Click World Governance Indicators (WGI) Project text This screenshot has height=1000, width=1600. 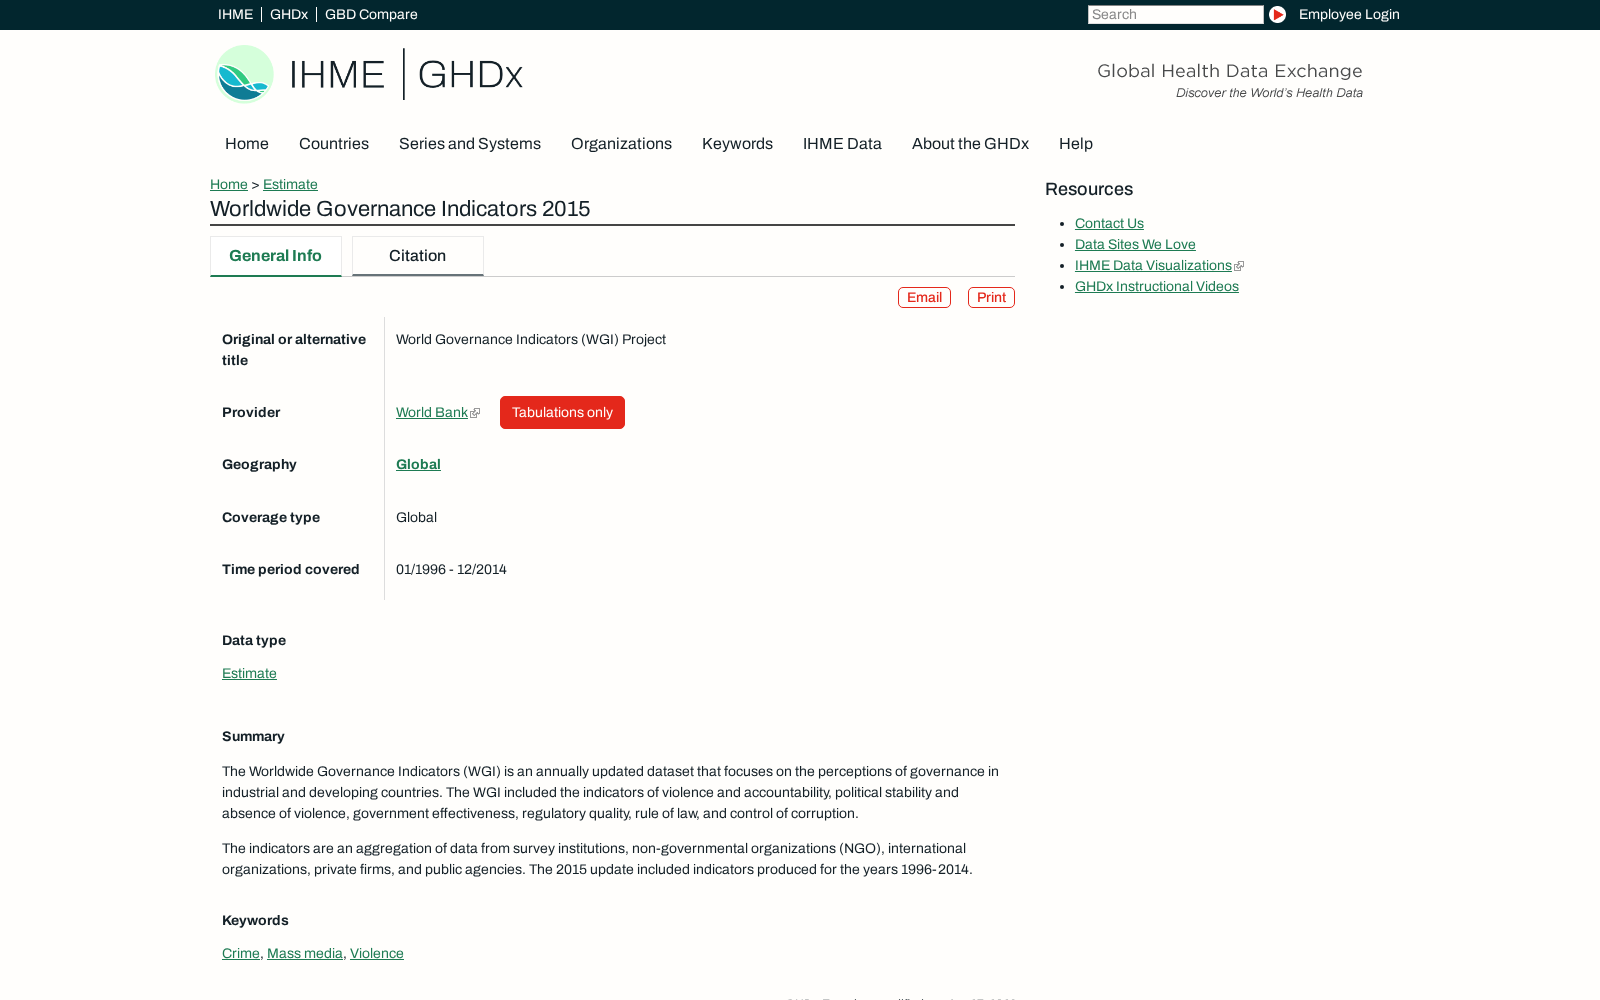click(x=531, y=340)
